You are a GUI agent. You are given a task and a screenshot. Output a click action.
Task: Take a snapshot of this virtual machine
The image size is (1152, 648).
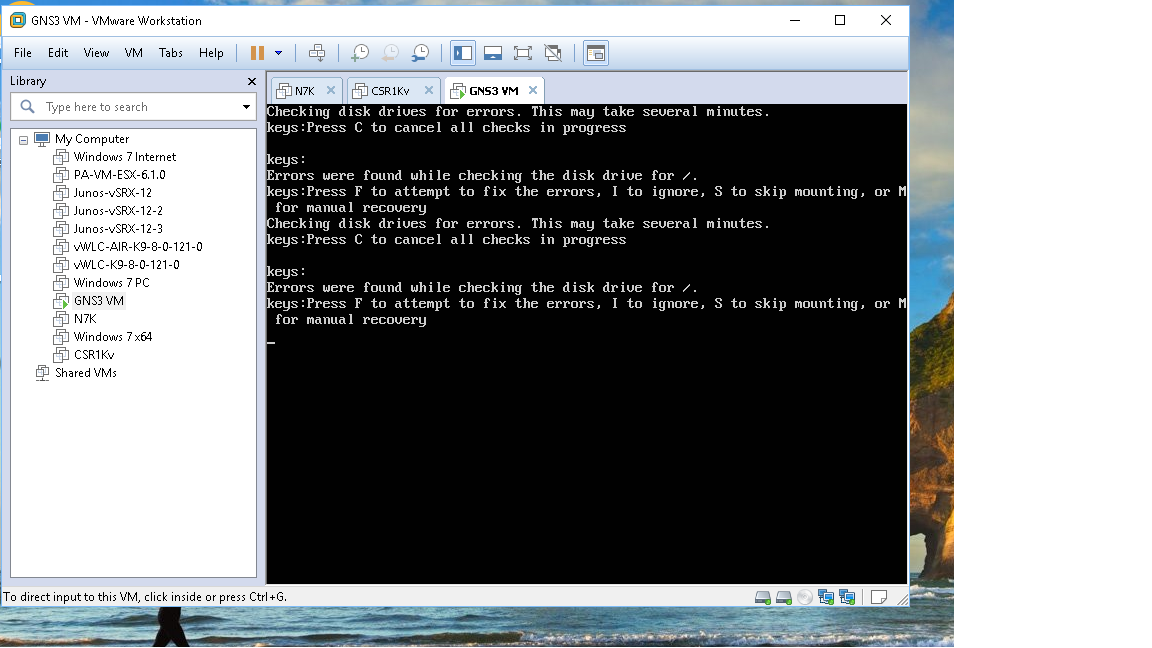(x=359, y=52)
